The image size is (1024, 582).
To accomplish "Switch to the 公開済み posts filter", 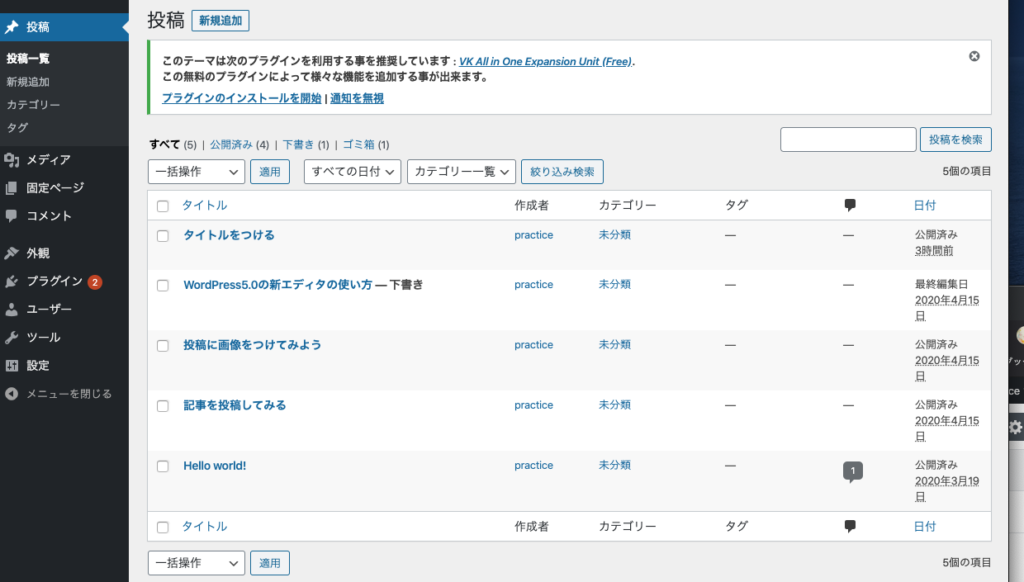I will [232, 144].
